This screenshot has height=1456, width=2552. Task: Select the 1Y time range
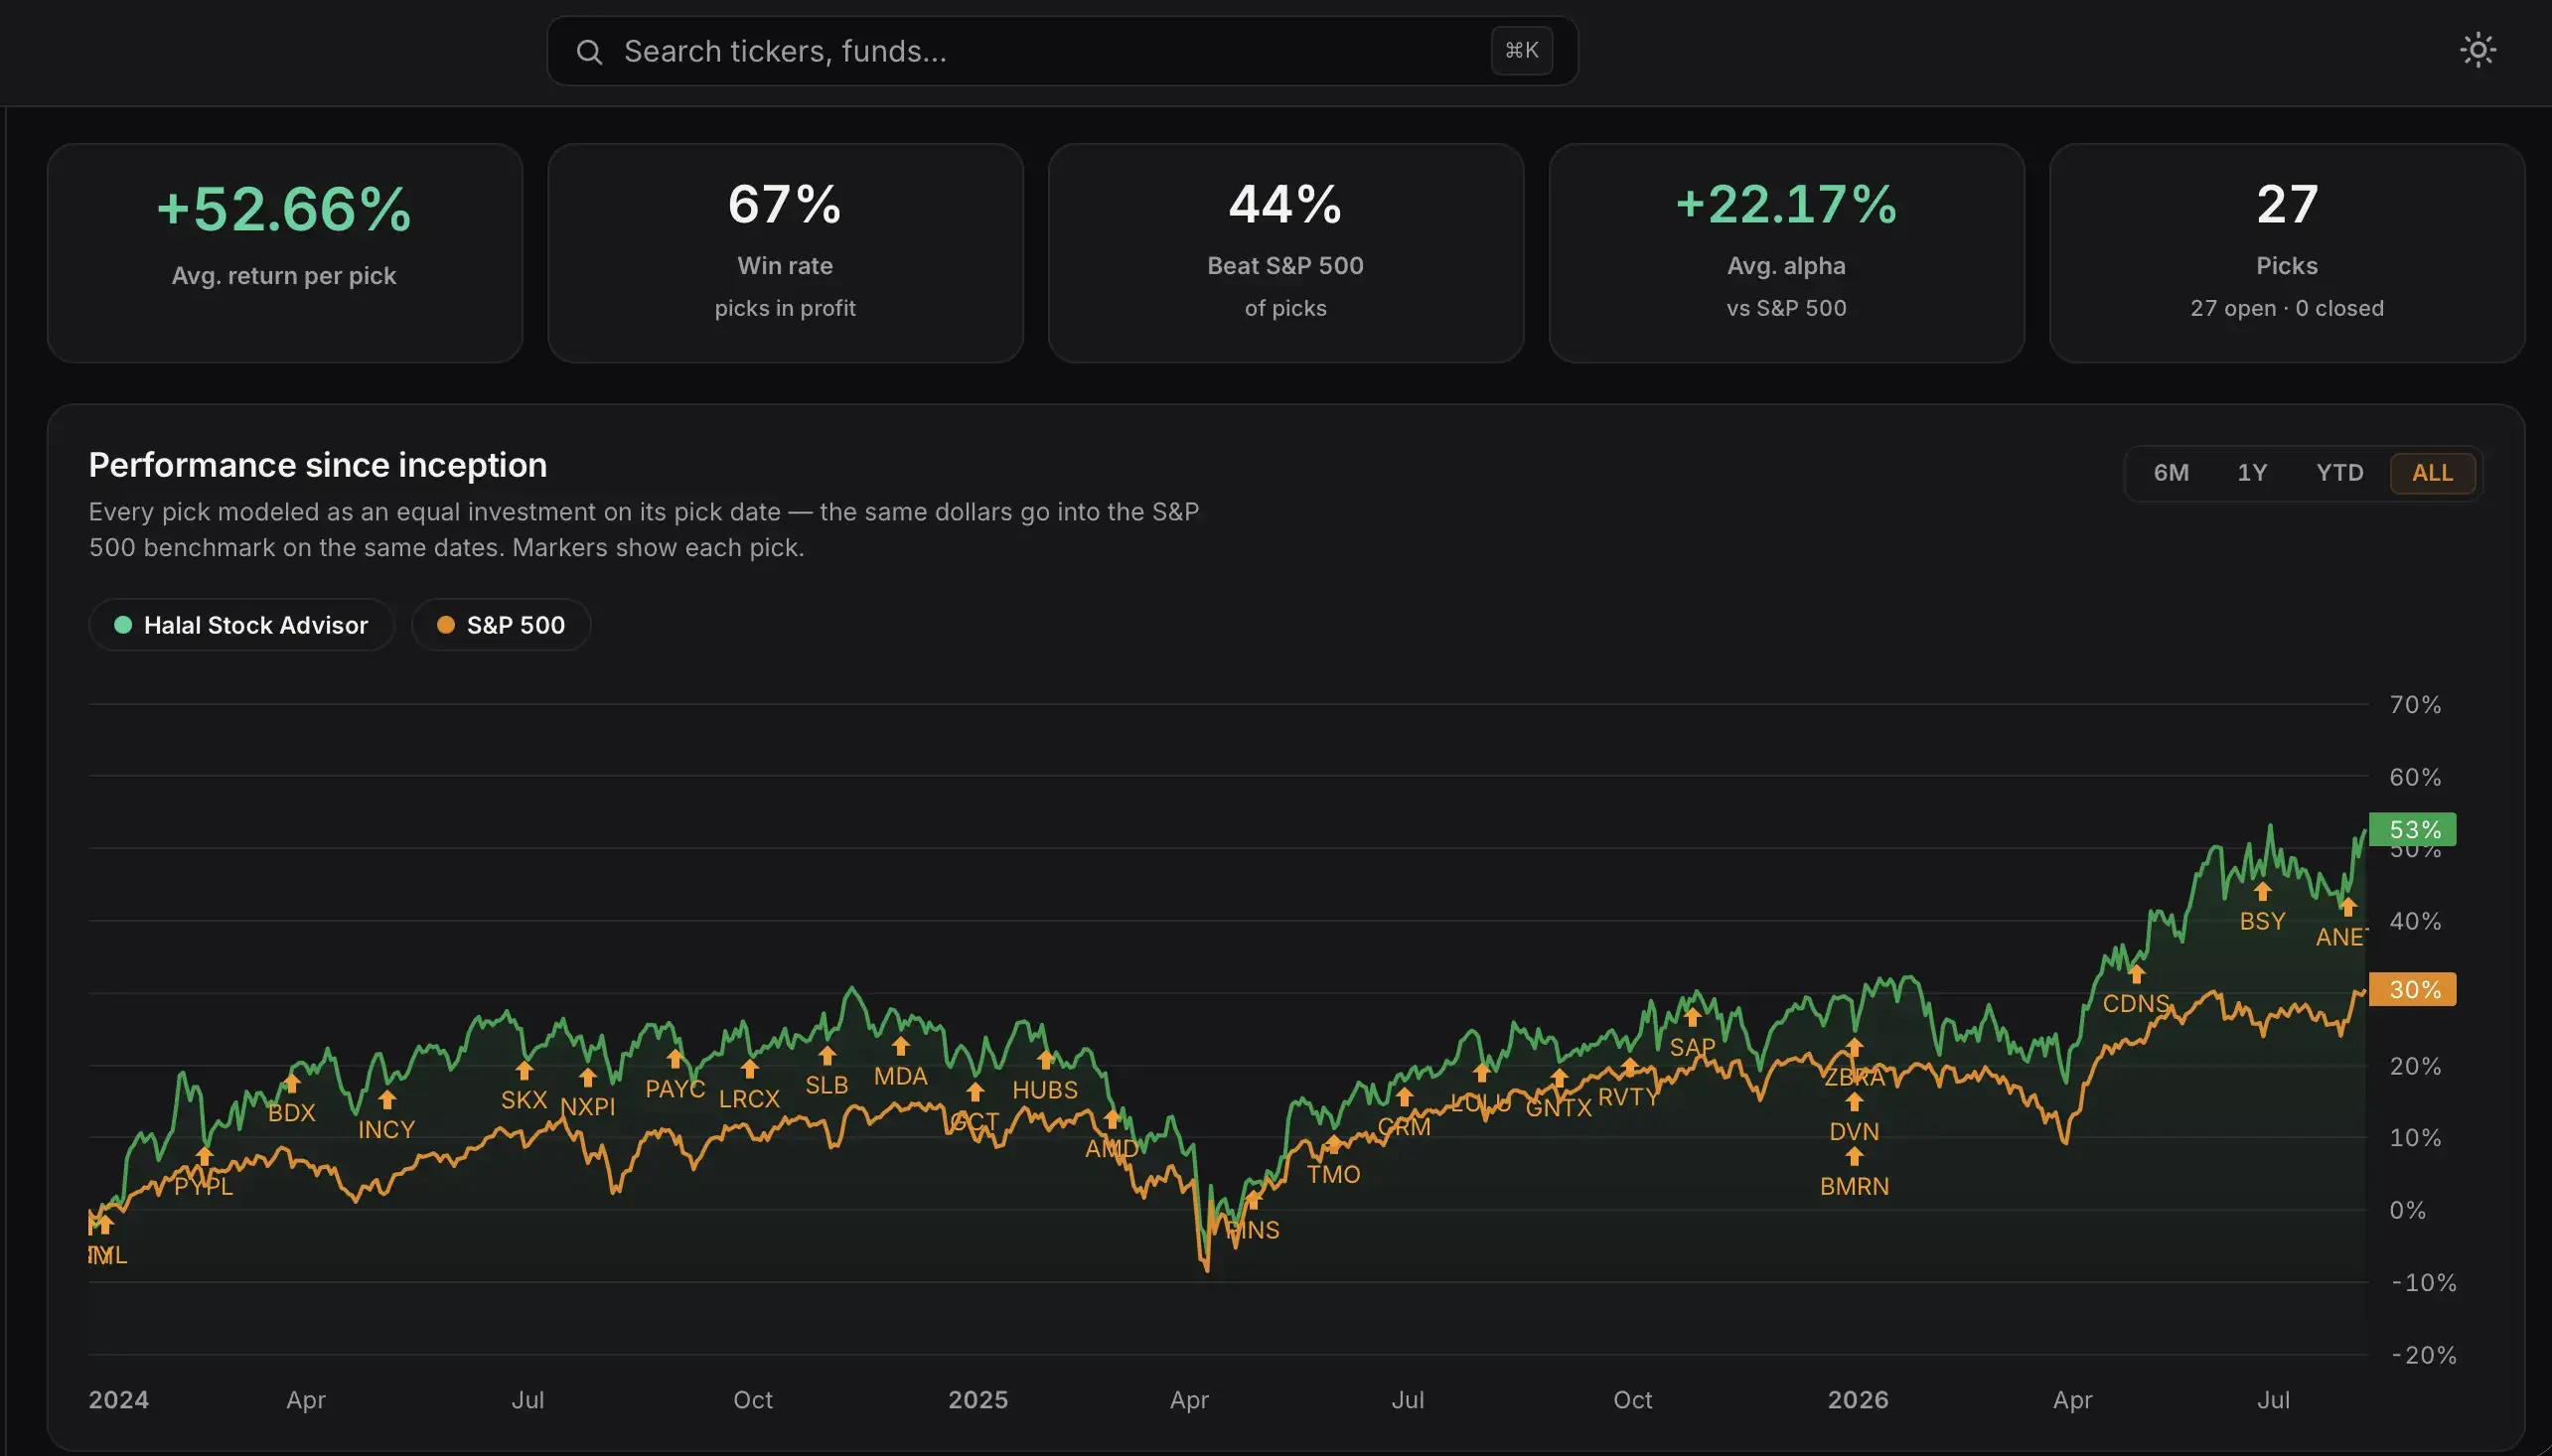tap(2251, 473)
